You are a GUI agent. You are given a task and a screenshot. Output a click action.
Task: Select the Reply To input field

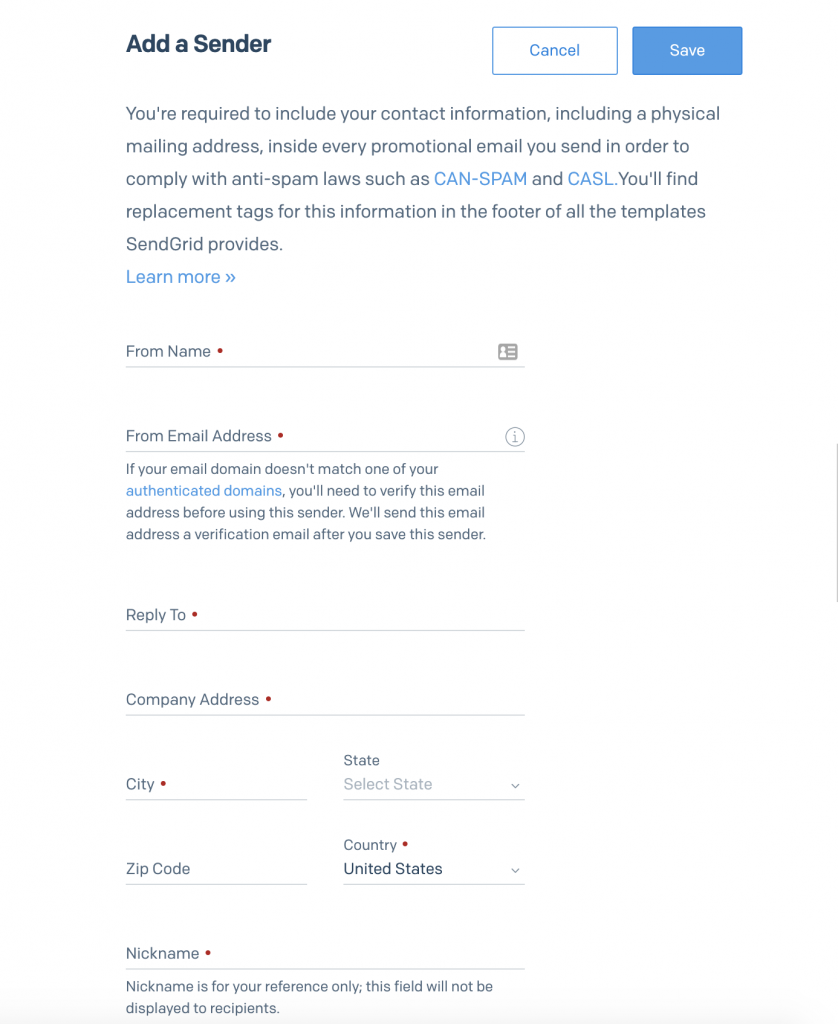pos(325,615)
